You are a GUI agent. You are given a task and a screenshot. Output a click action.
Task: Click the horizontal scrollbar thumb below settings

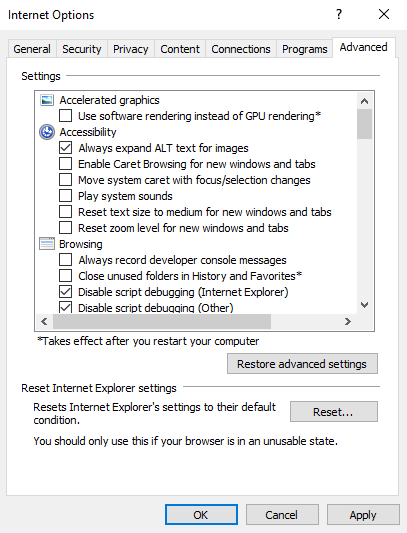(x=162, y=322)
